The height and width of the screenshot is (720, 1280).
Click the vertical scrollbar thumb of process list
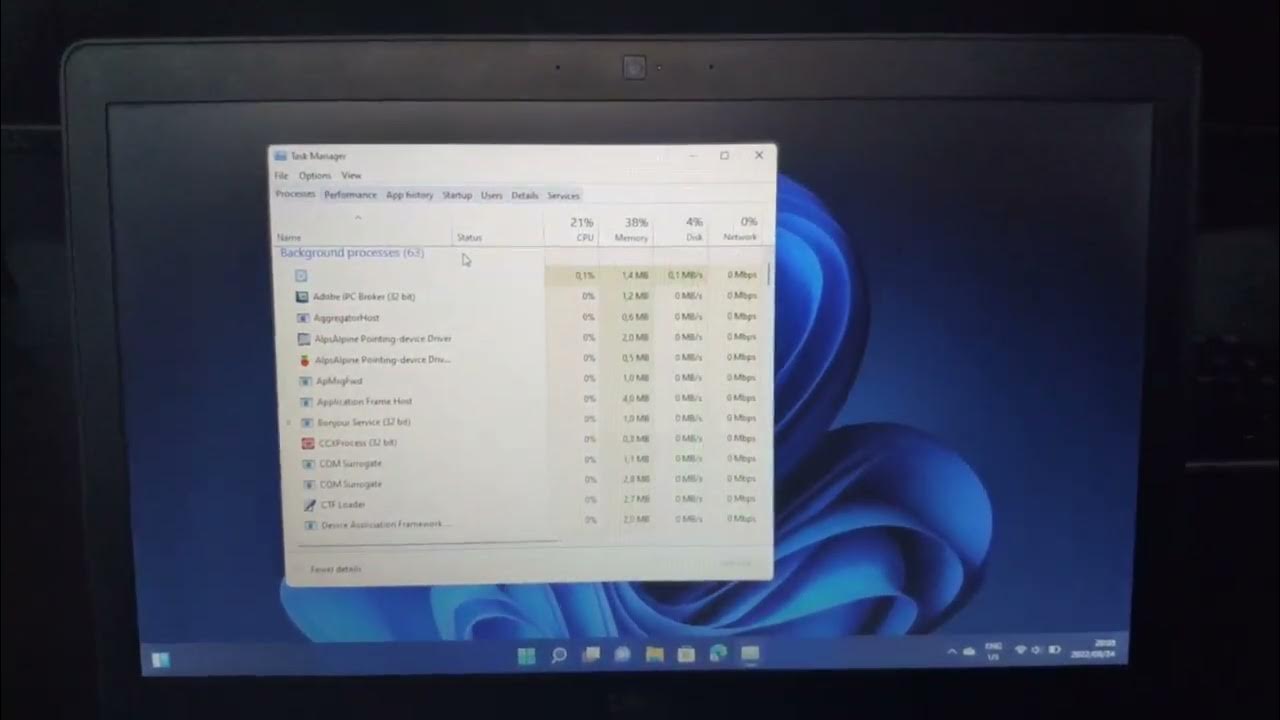[769, 273]
